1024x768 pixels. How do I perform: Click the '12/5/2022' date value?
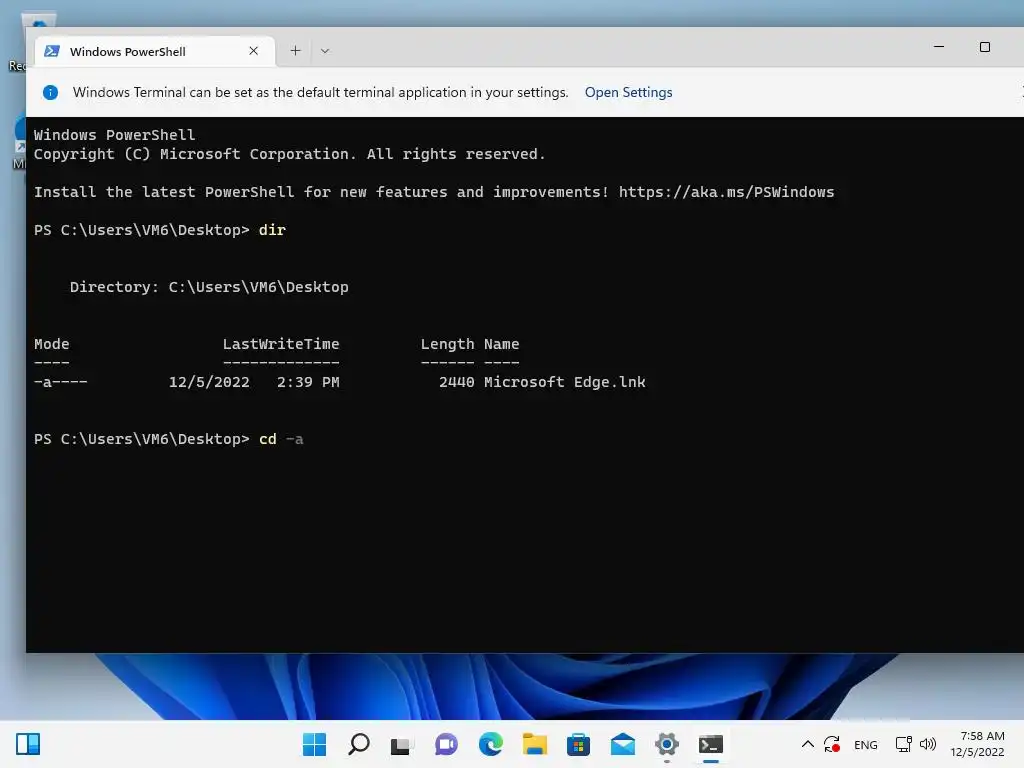[x=209, y=382]
